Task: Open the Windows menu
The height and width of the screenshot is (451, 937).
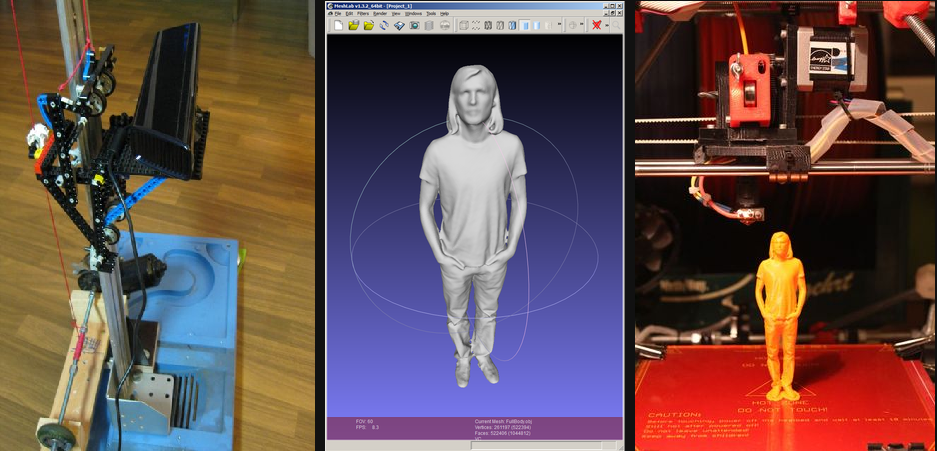Action: (413, 13)
